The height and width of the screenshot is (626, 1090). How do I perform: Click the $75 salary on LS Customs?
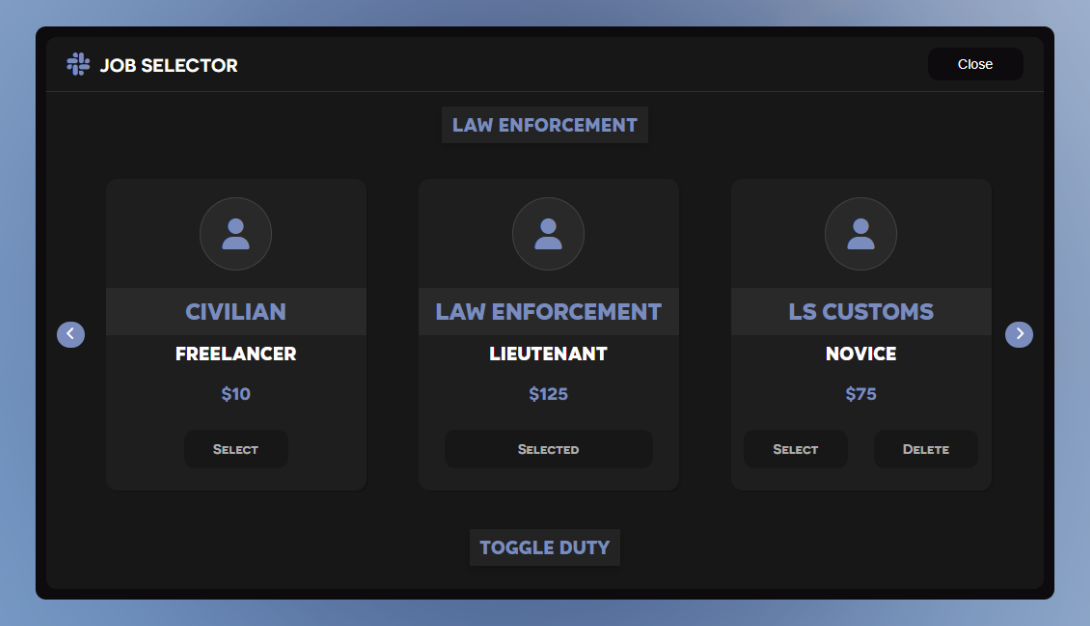click(860, 394)
